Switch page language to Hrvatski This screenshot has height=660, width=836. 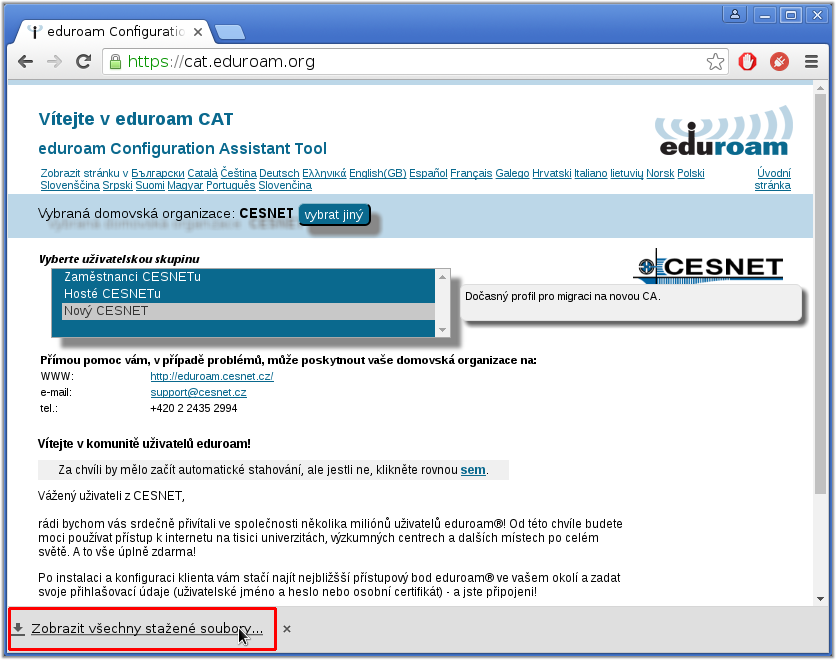pyautogui.click(x=552, y=173)
